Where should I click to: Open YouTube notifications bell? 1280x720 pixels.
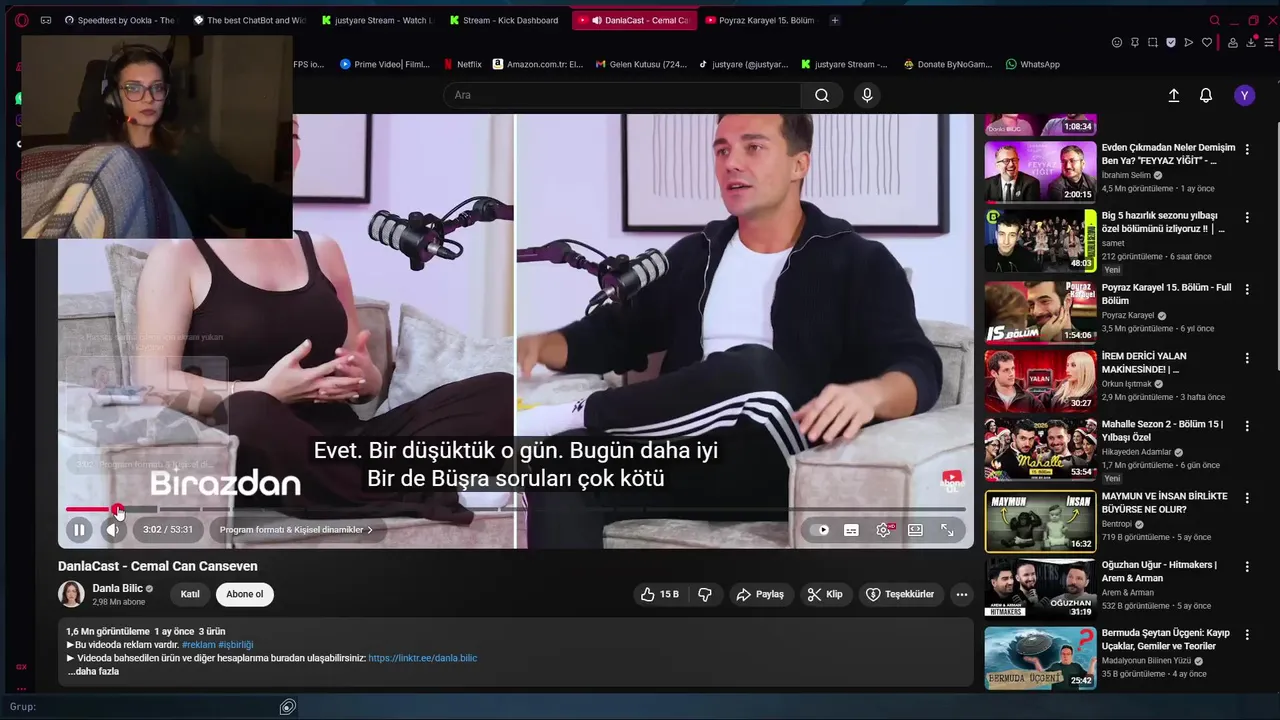pyautogui.click(x=1206, y=95)
